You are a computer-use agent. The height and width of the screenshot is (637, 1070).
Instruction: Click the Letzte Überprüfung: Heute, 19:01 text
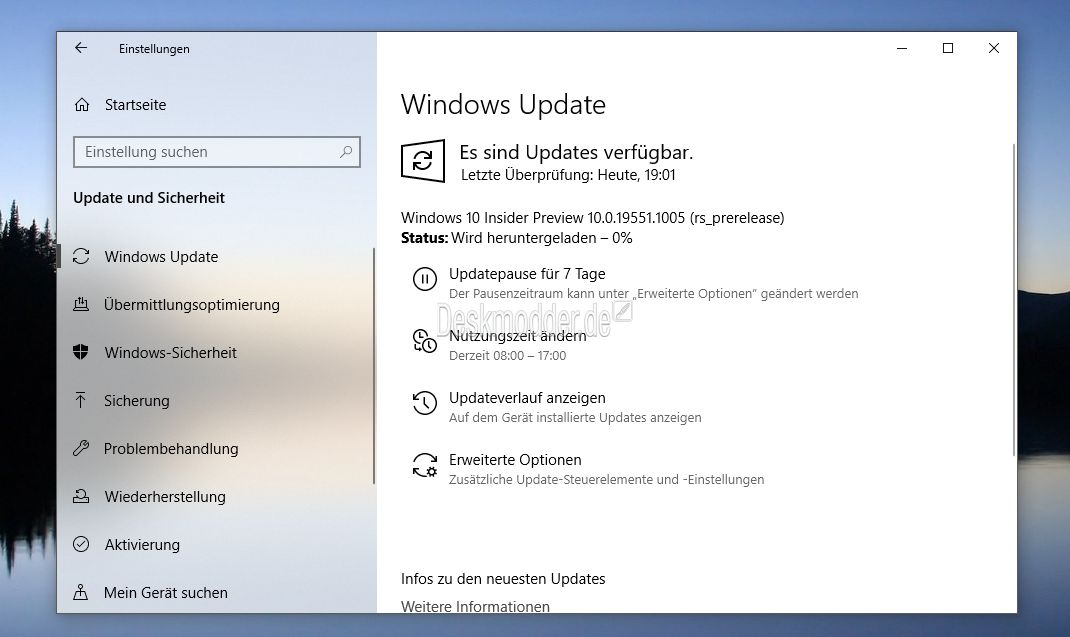[x=568, y=175]
